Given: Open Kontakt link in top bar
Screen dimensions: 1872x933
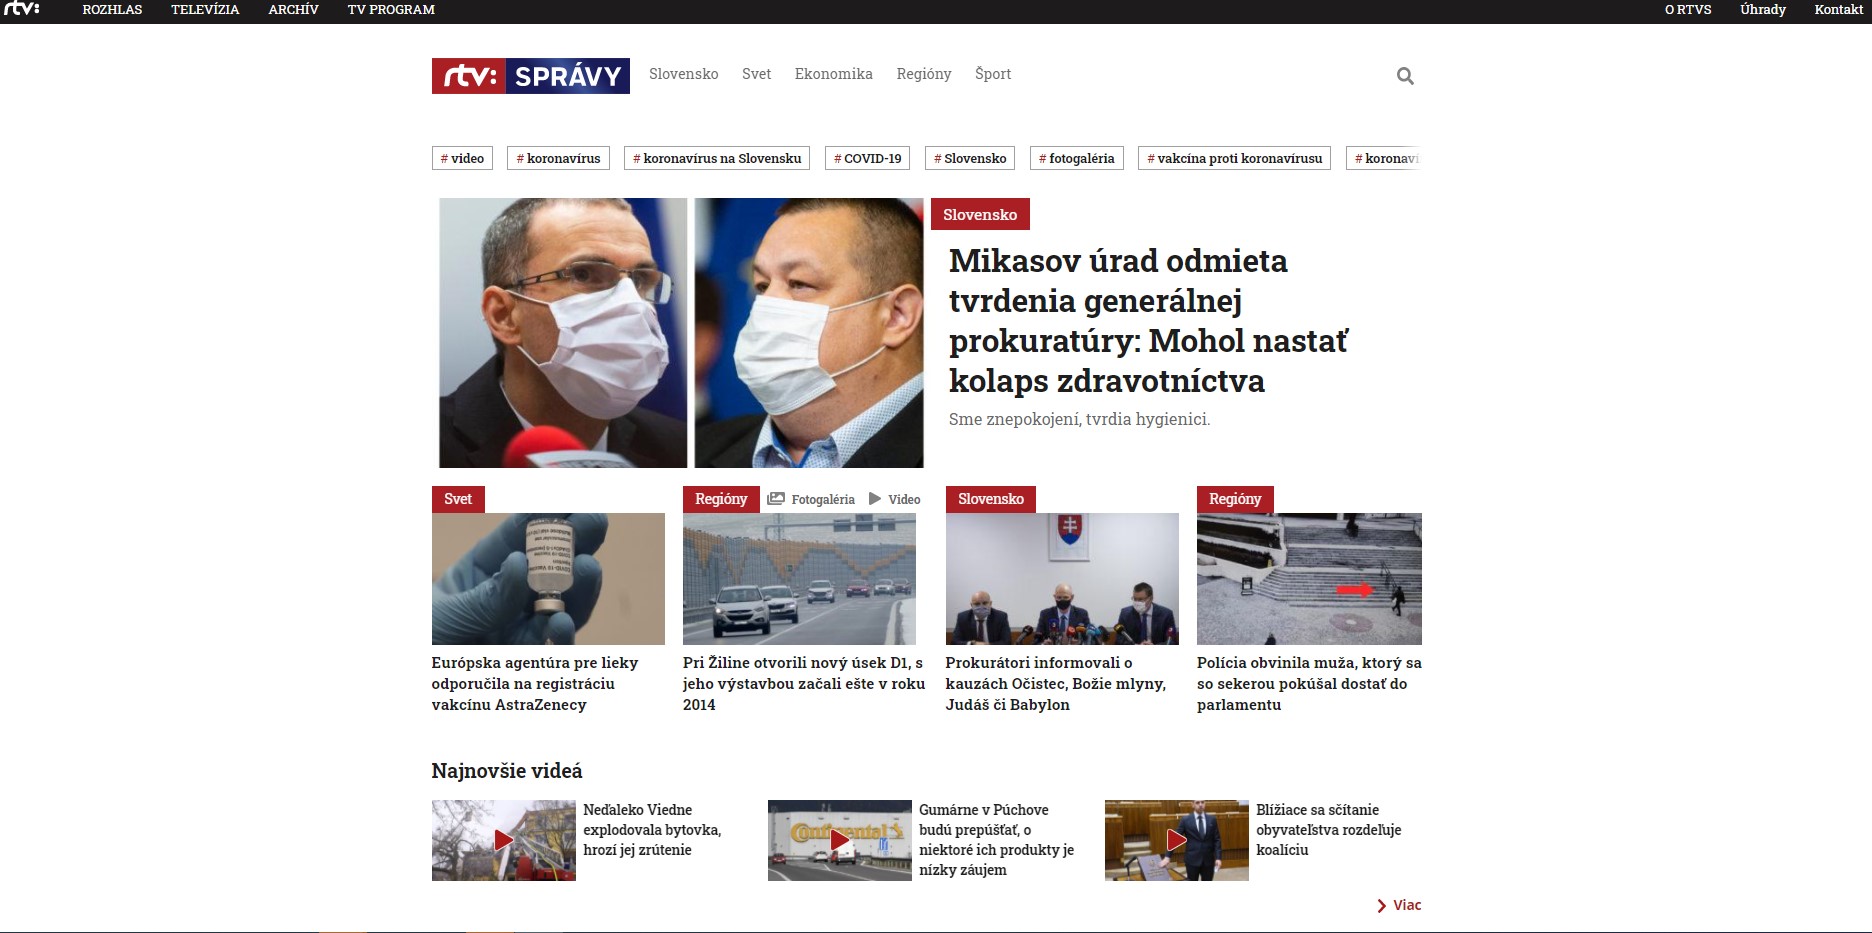Looking at the screenshot, I should click(1839, 10).
